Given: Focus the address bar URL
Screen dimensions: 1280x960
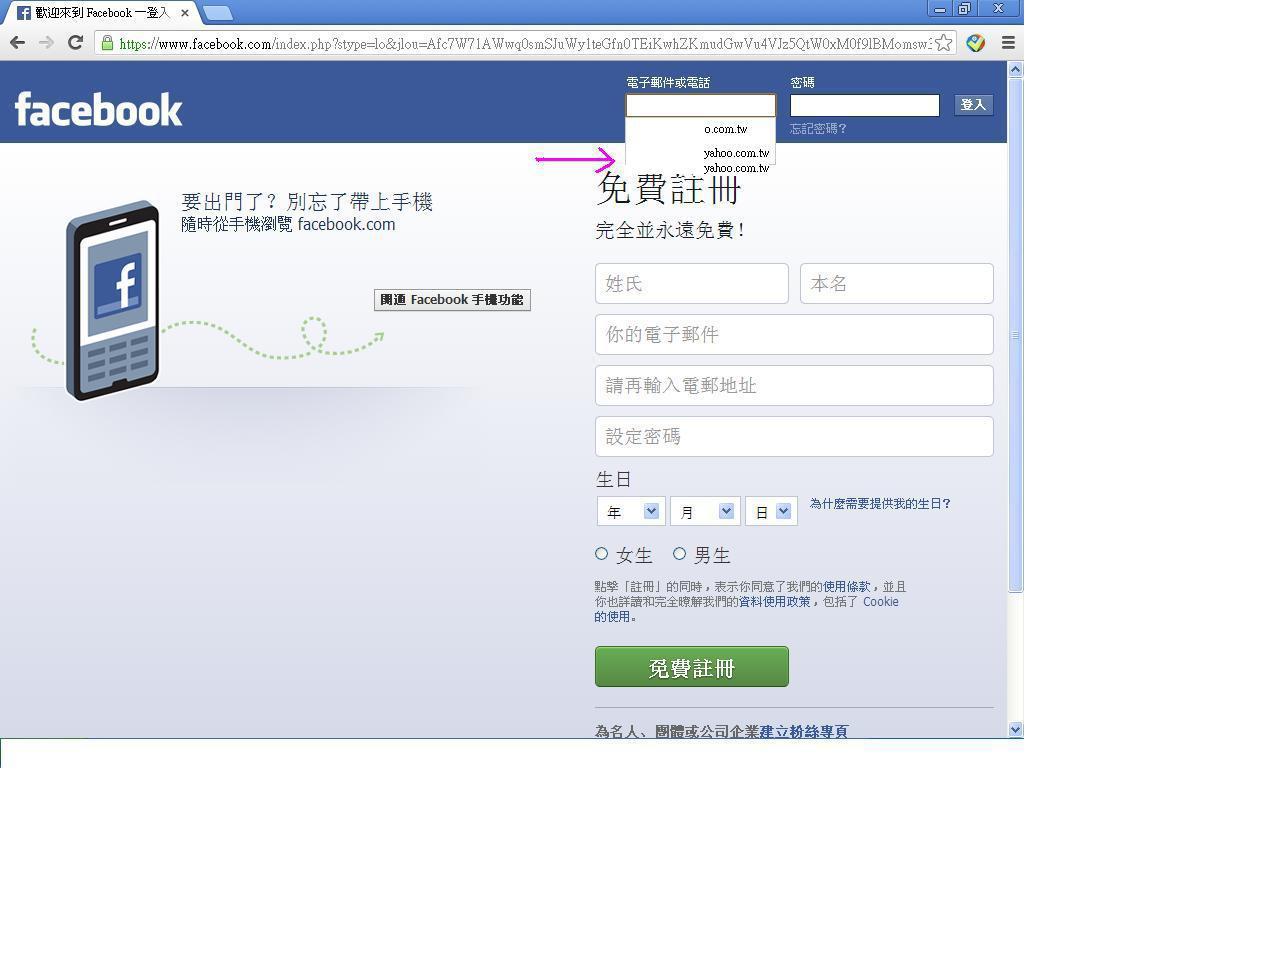Looking at the screenshot, I should coord(525,44).
